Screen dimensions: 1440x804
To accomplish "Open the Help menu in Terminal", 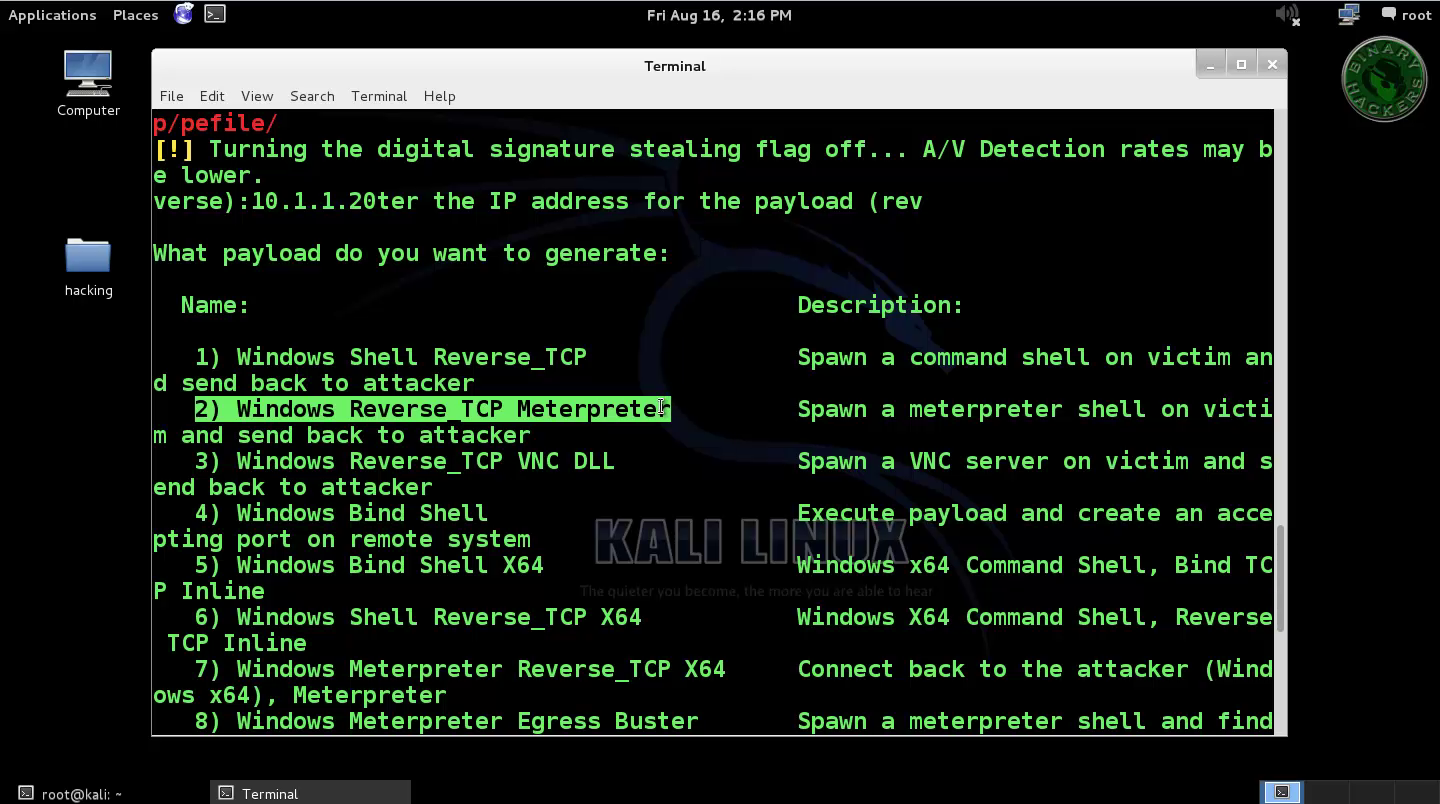I will click(439, 96).
